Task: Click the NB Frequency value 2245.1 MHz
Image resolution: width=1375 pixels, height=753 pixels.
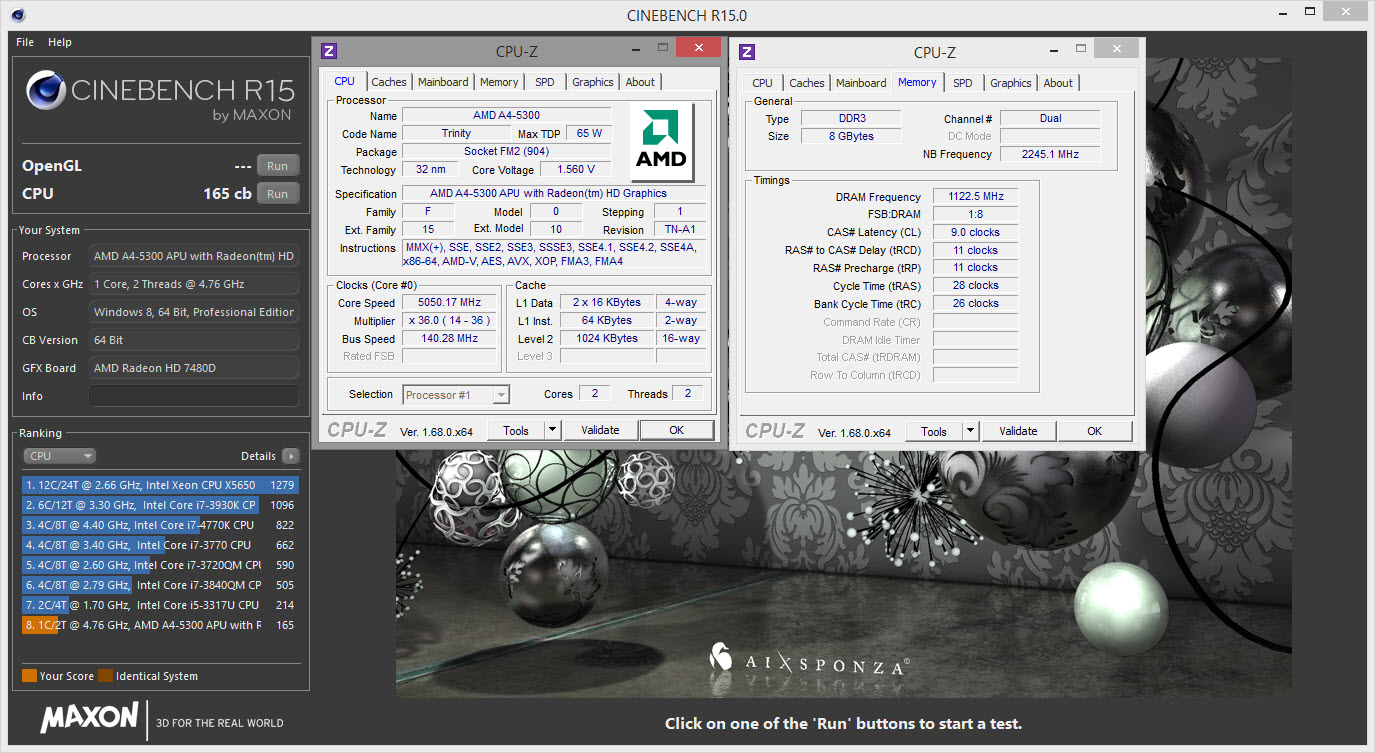Action: coord(1050,154)
